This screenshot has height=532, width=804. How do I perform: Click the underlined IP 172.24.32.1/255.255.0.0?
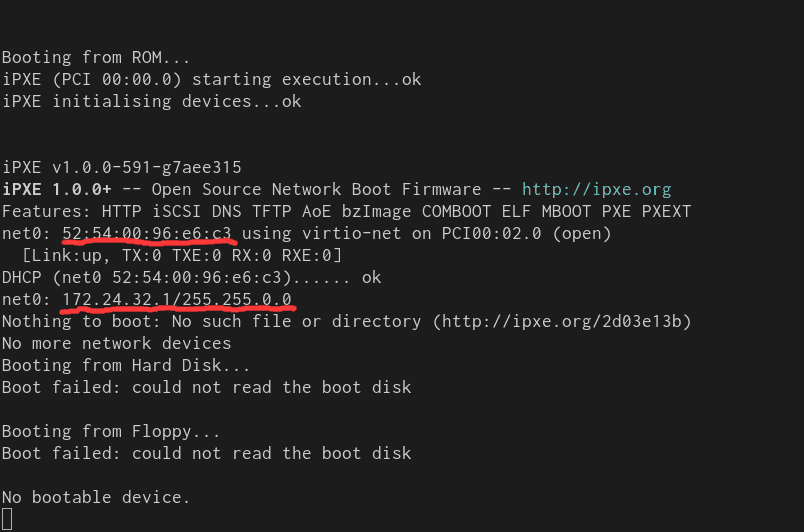[x=177, y=299]
